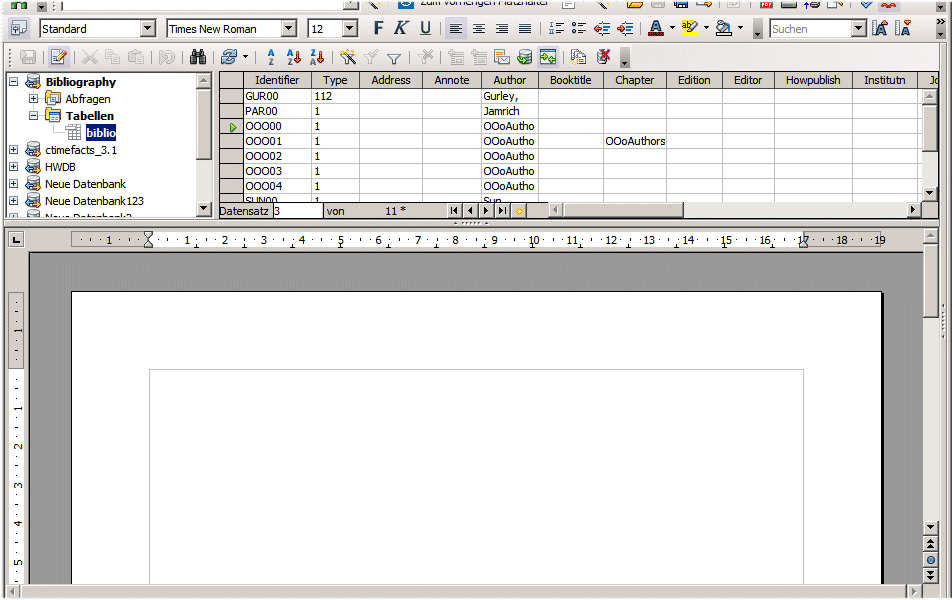
Task: Click the highlighting marker icon
Action: click(x=689, y=29)
